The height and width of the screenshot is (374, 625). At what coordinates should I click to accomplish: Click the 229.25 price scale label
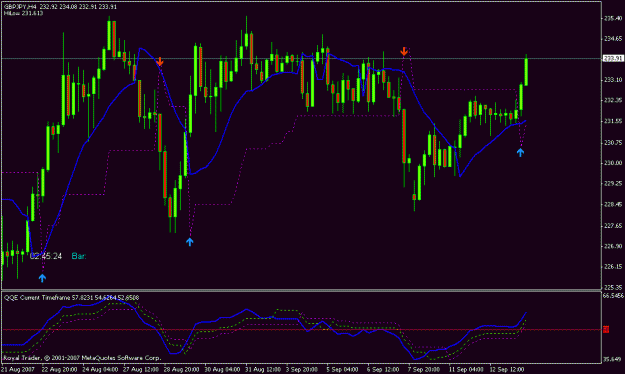[x=613, y=183]
